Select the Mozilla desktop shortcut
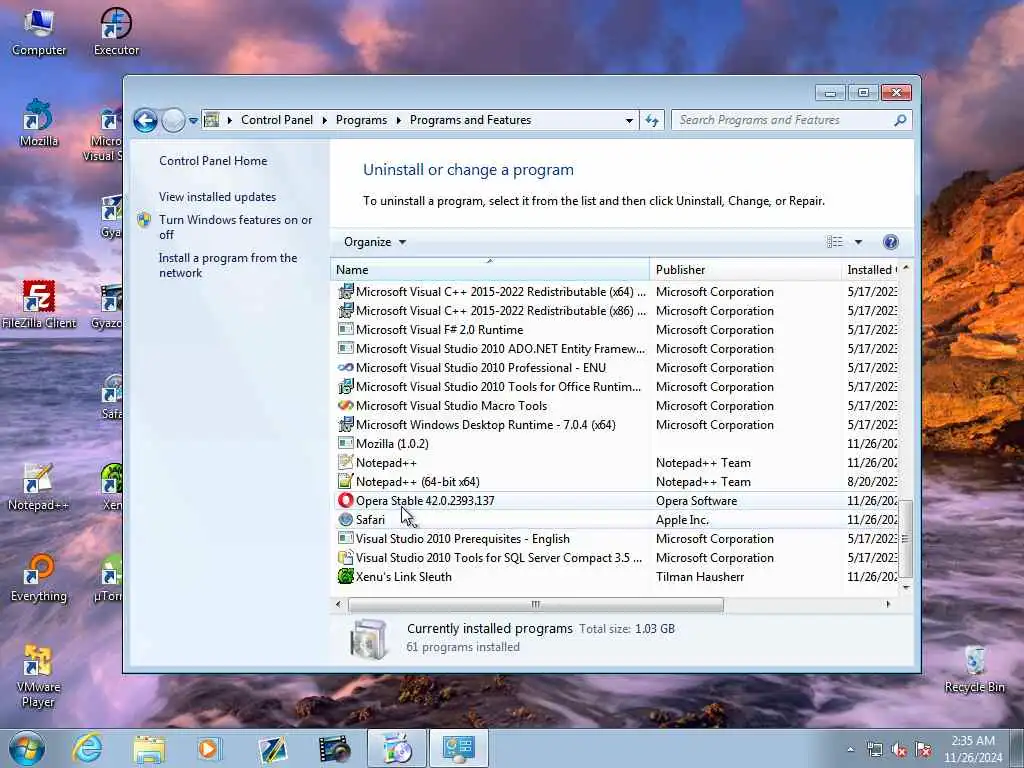The height and width of the screenshot is (768, 1024). 39,123
